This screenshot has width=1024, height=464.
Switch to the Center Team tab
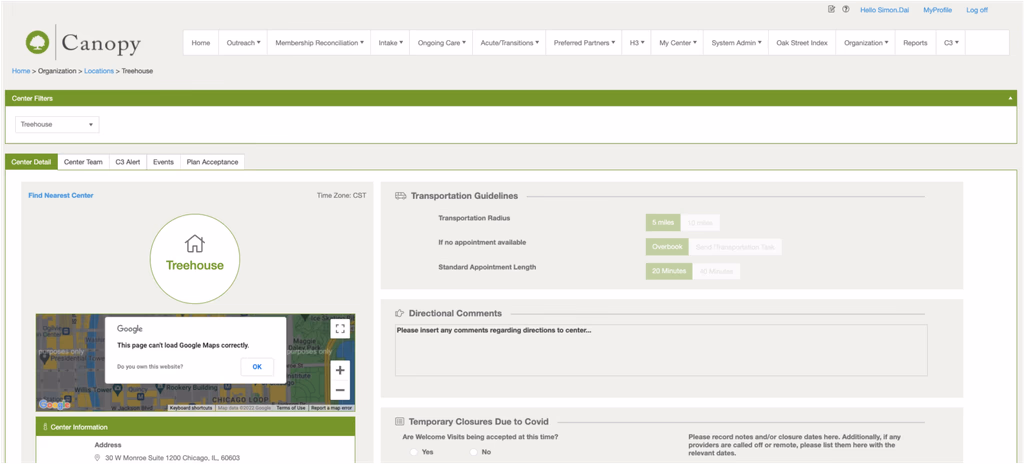[83, 161]
